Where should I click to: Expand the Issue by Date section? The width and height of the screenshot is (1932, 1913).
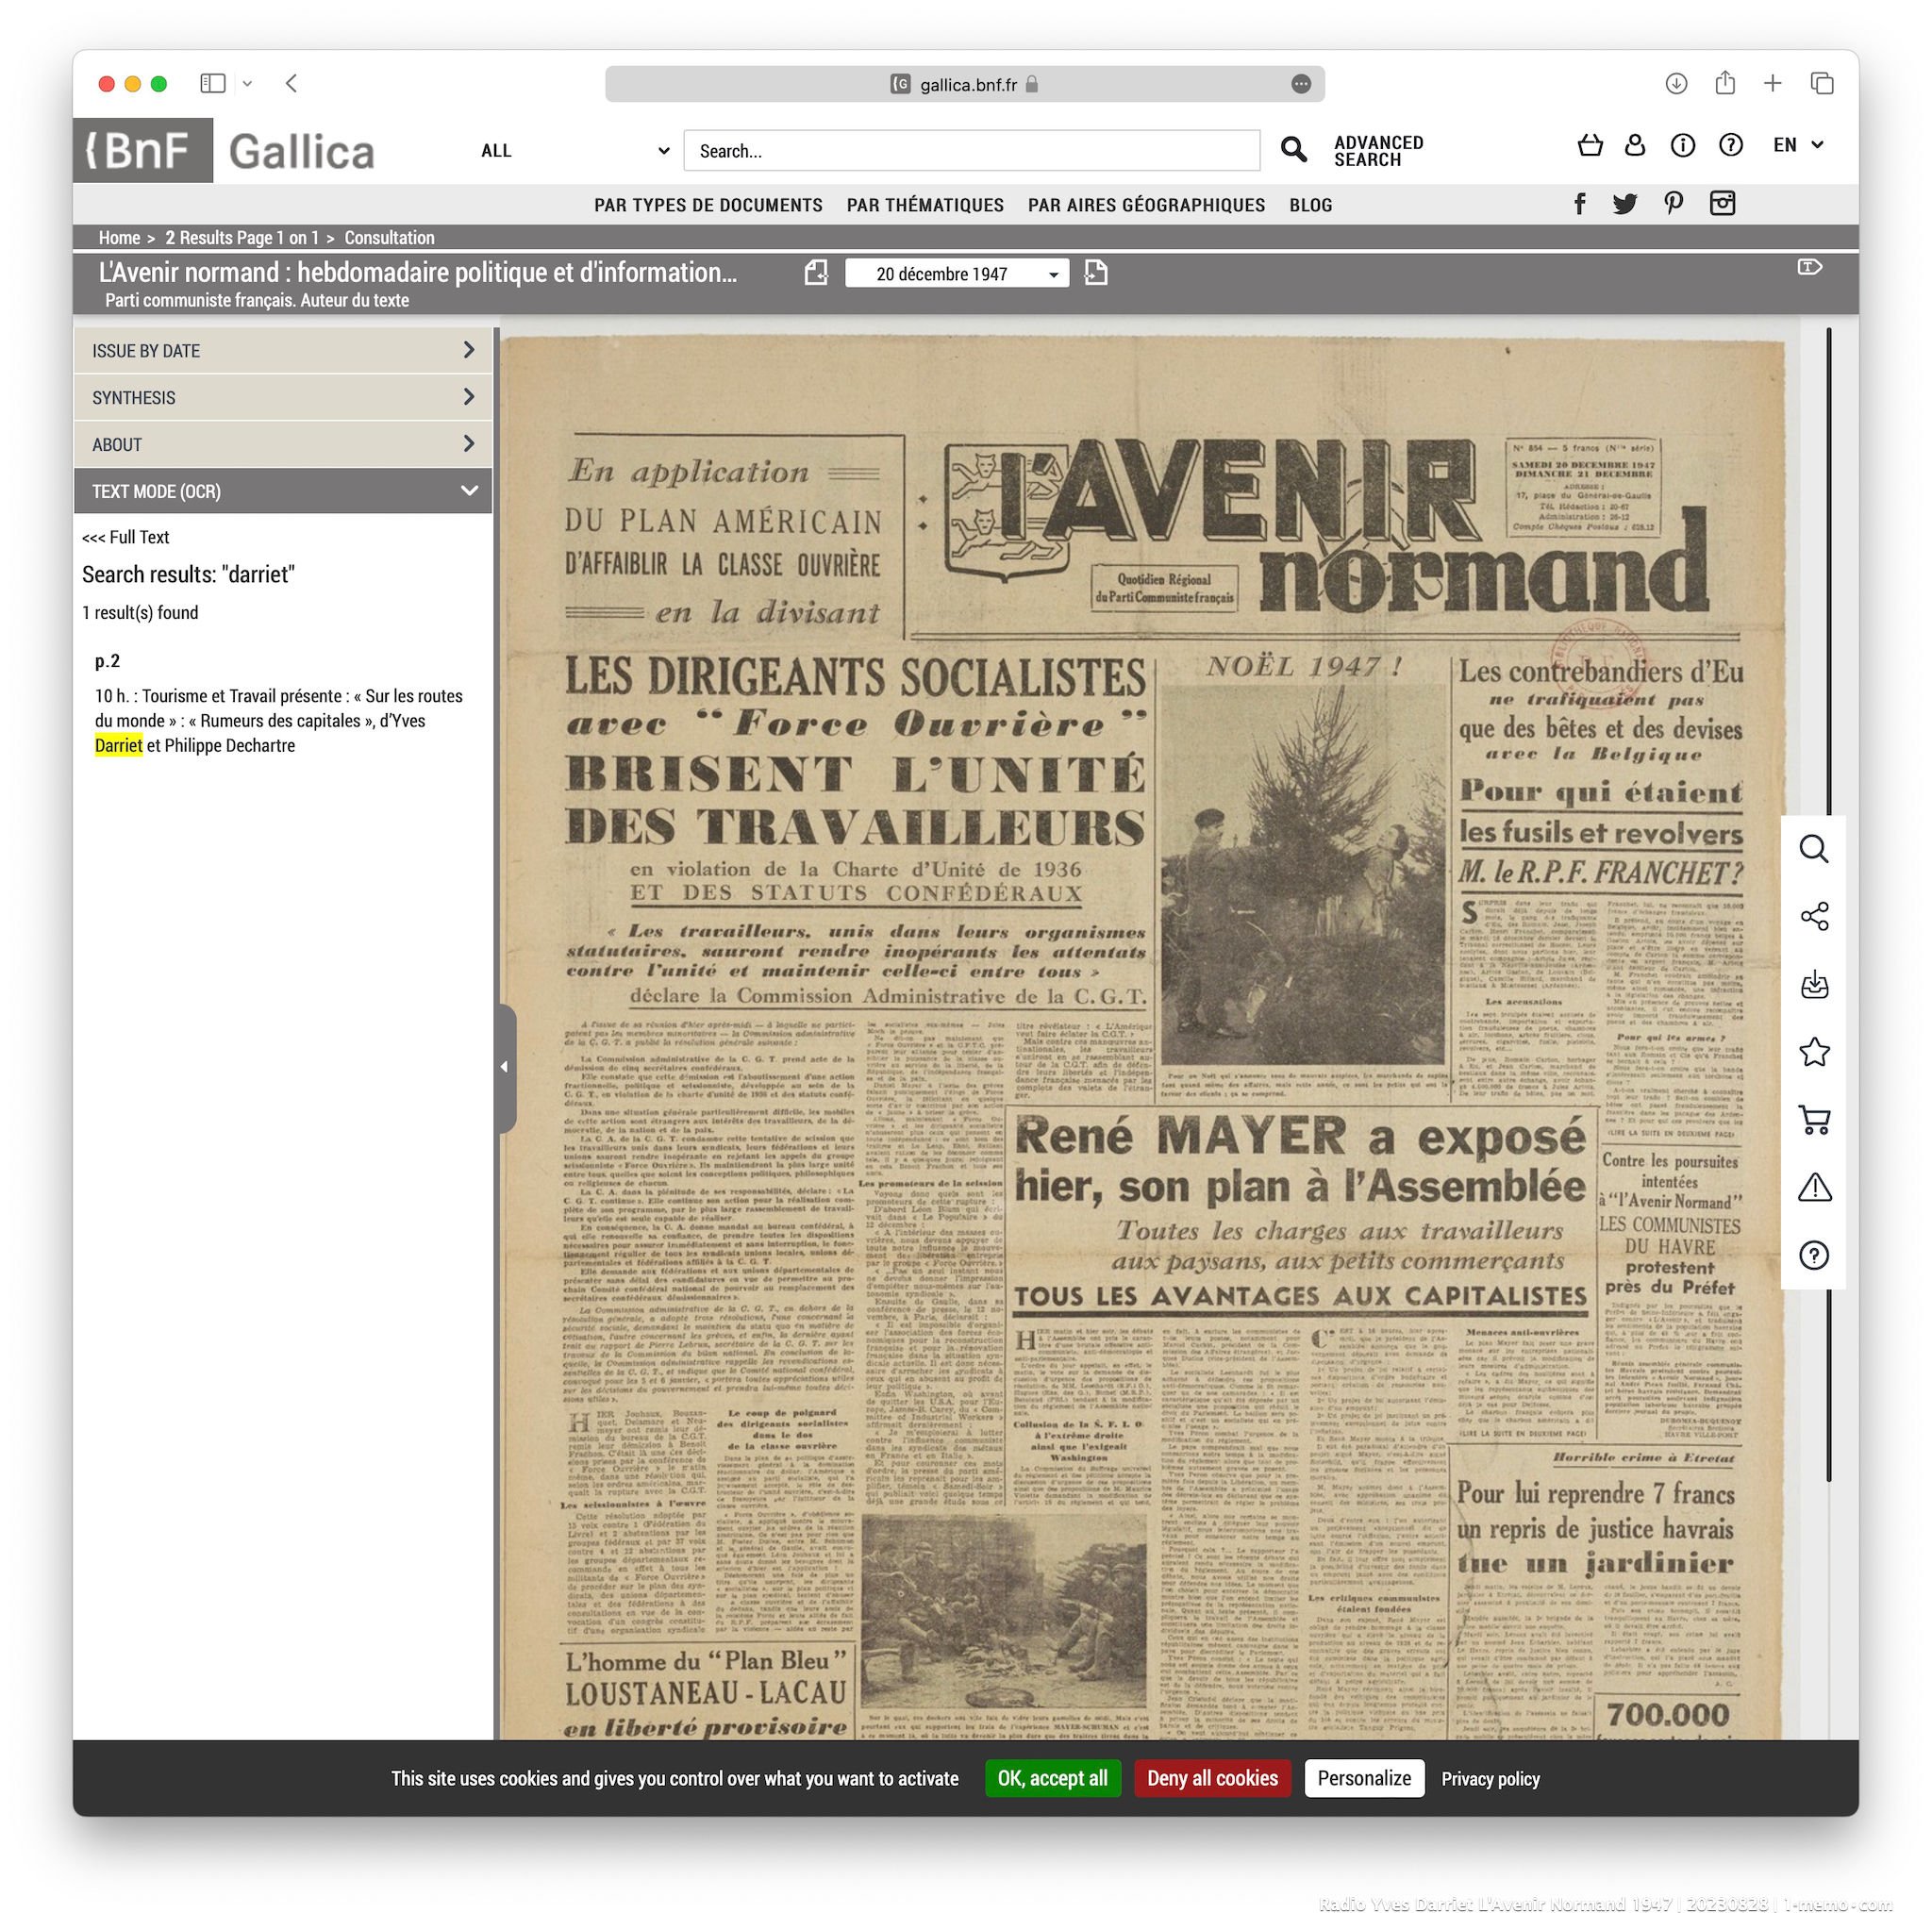282,351
